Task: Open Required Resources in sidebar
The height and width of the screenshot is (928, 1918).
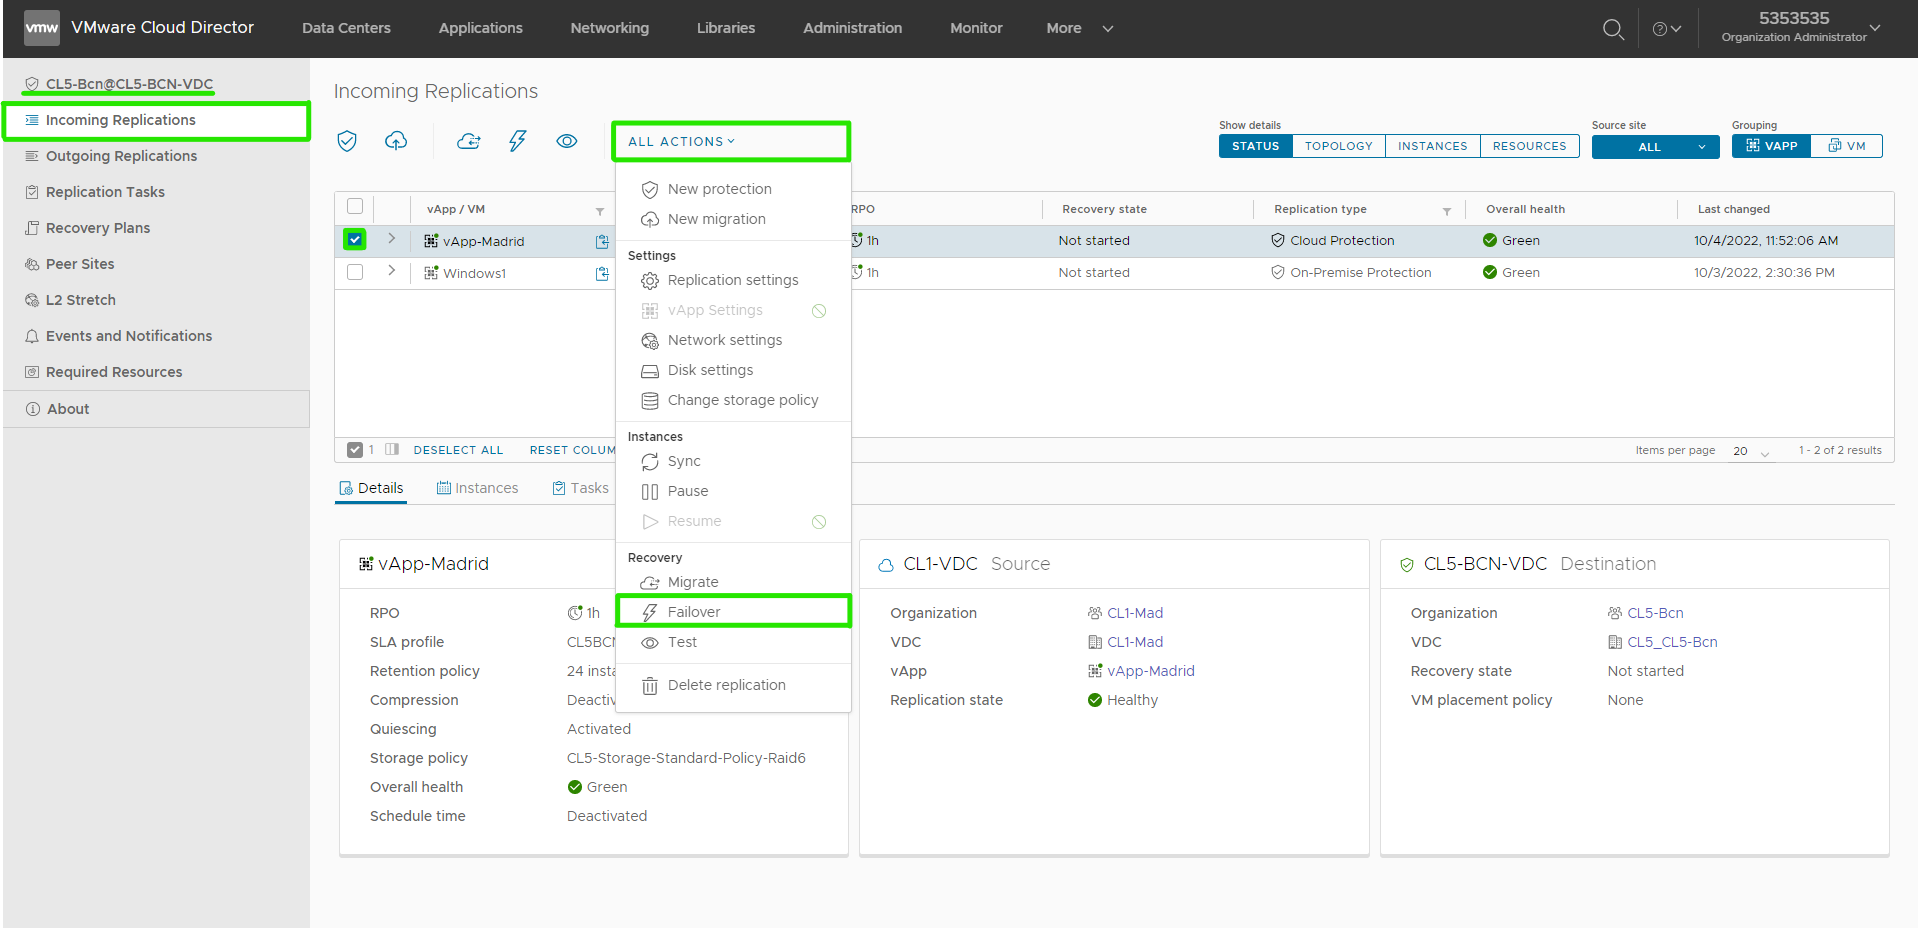Action: [156, 372]
